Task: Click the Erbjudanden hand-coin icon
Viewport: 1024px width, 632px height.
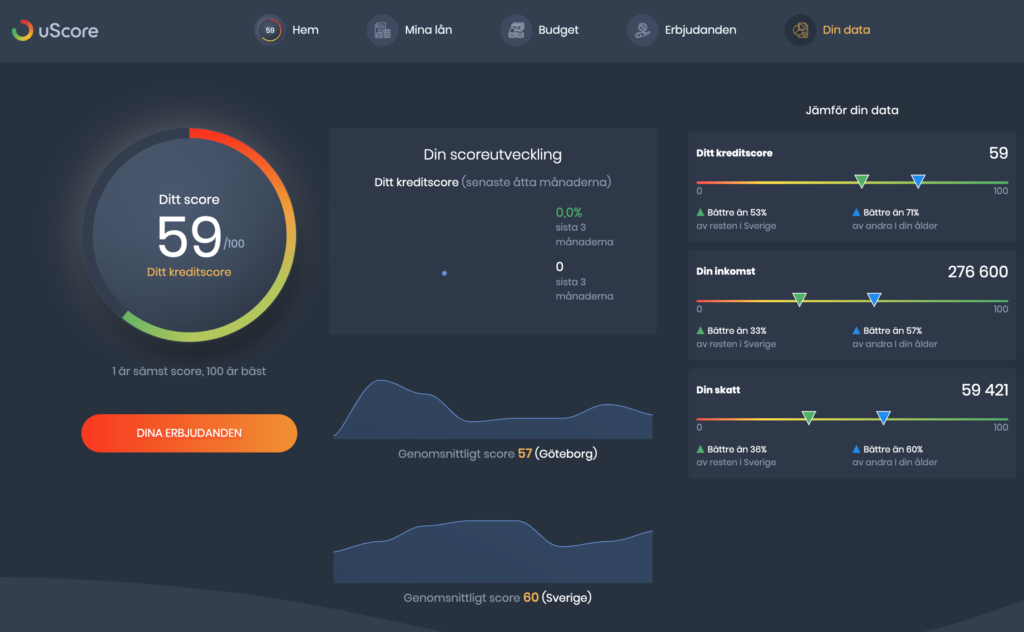Action: pyautogui.click(x=643, y=30)
